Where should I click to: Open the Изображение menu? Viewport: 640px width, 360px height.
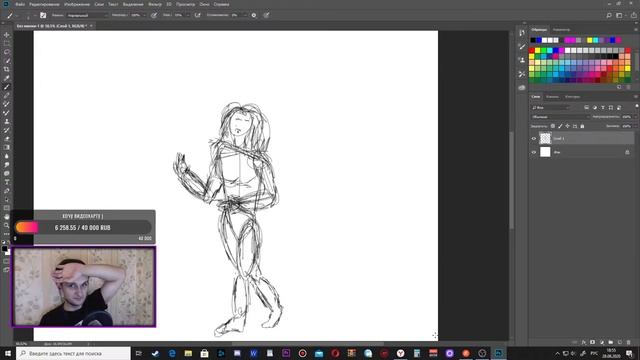pyautogui.click(x=77, y=4)
